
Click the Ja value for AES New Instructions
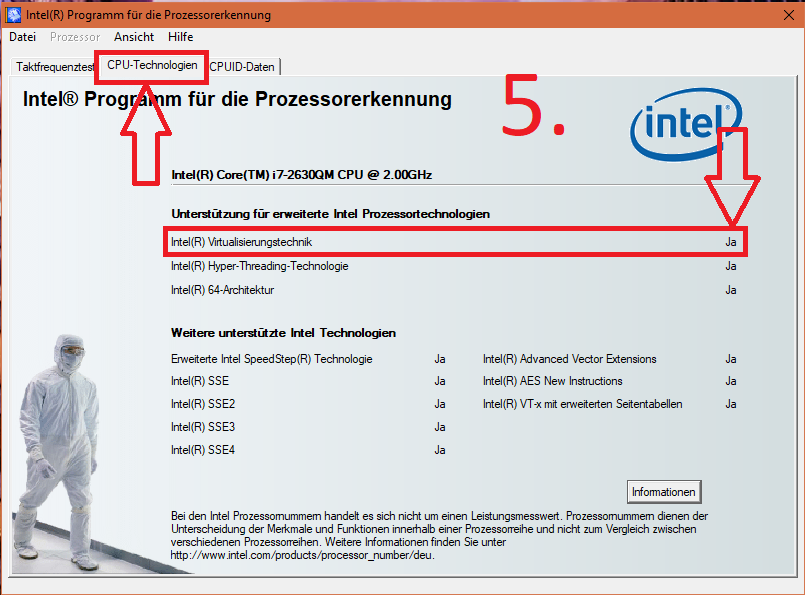point(731,381)
